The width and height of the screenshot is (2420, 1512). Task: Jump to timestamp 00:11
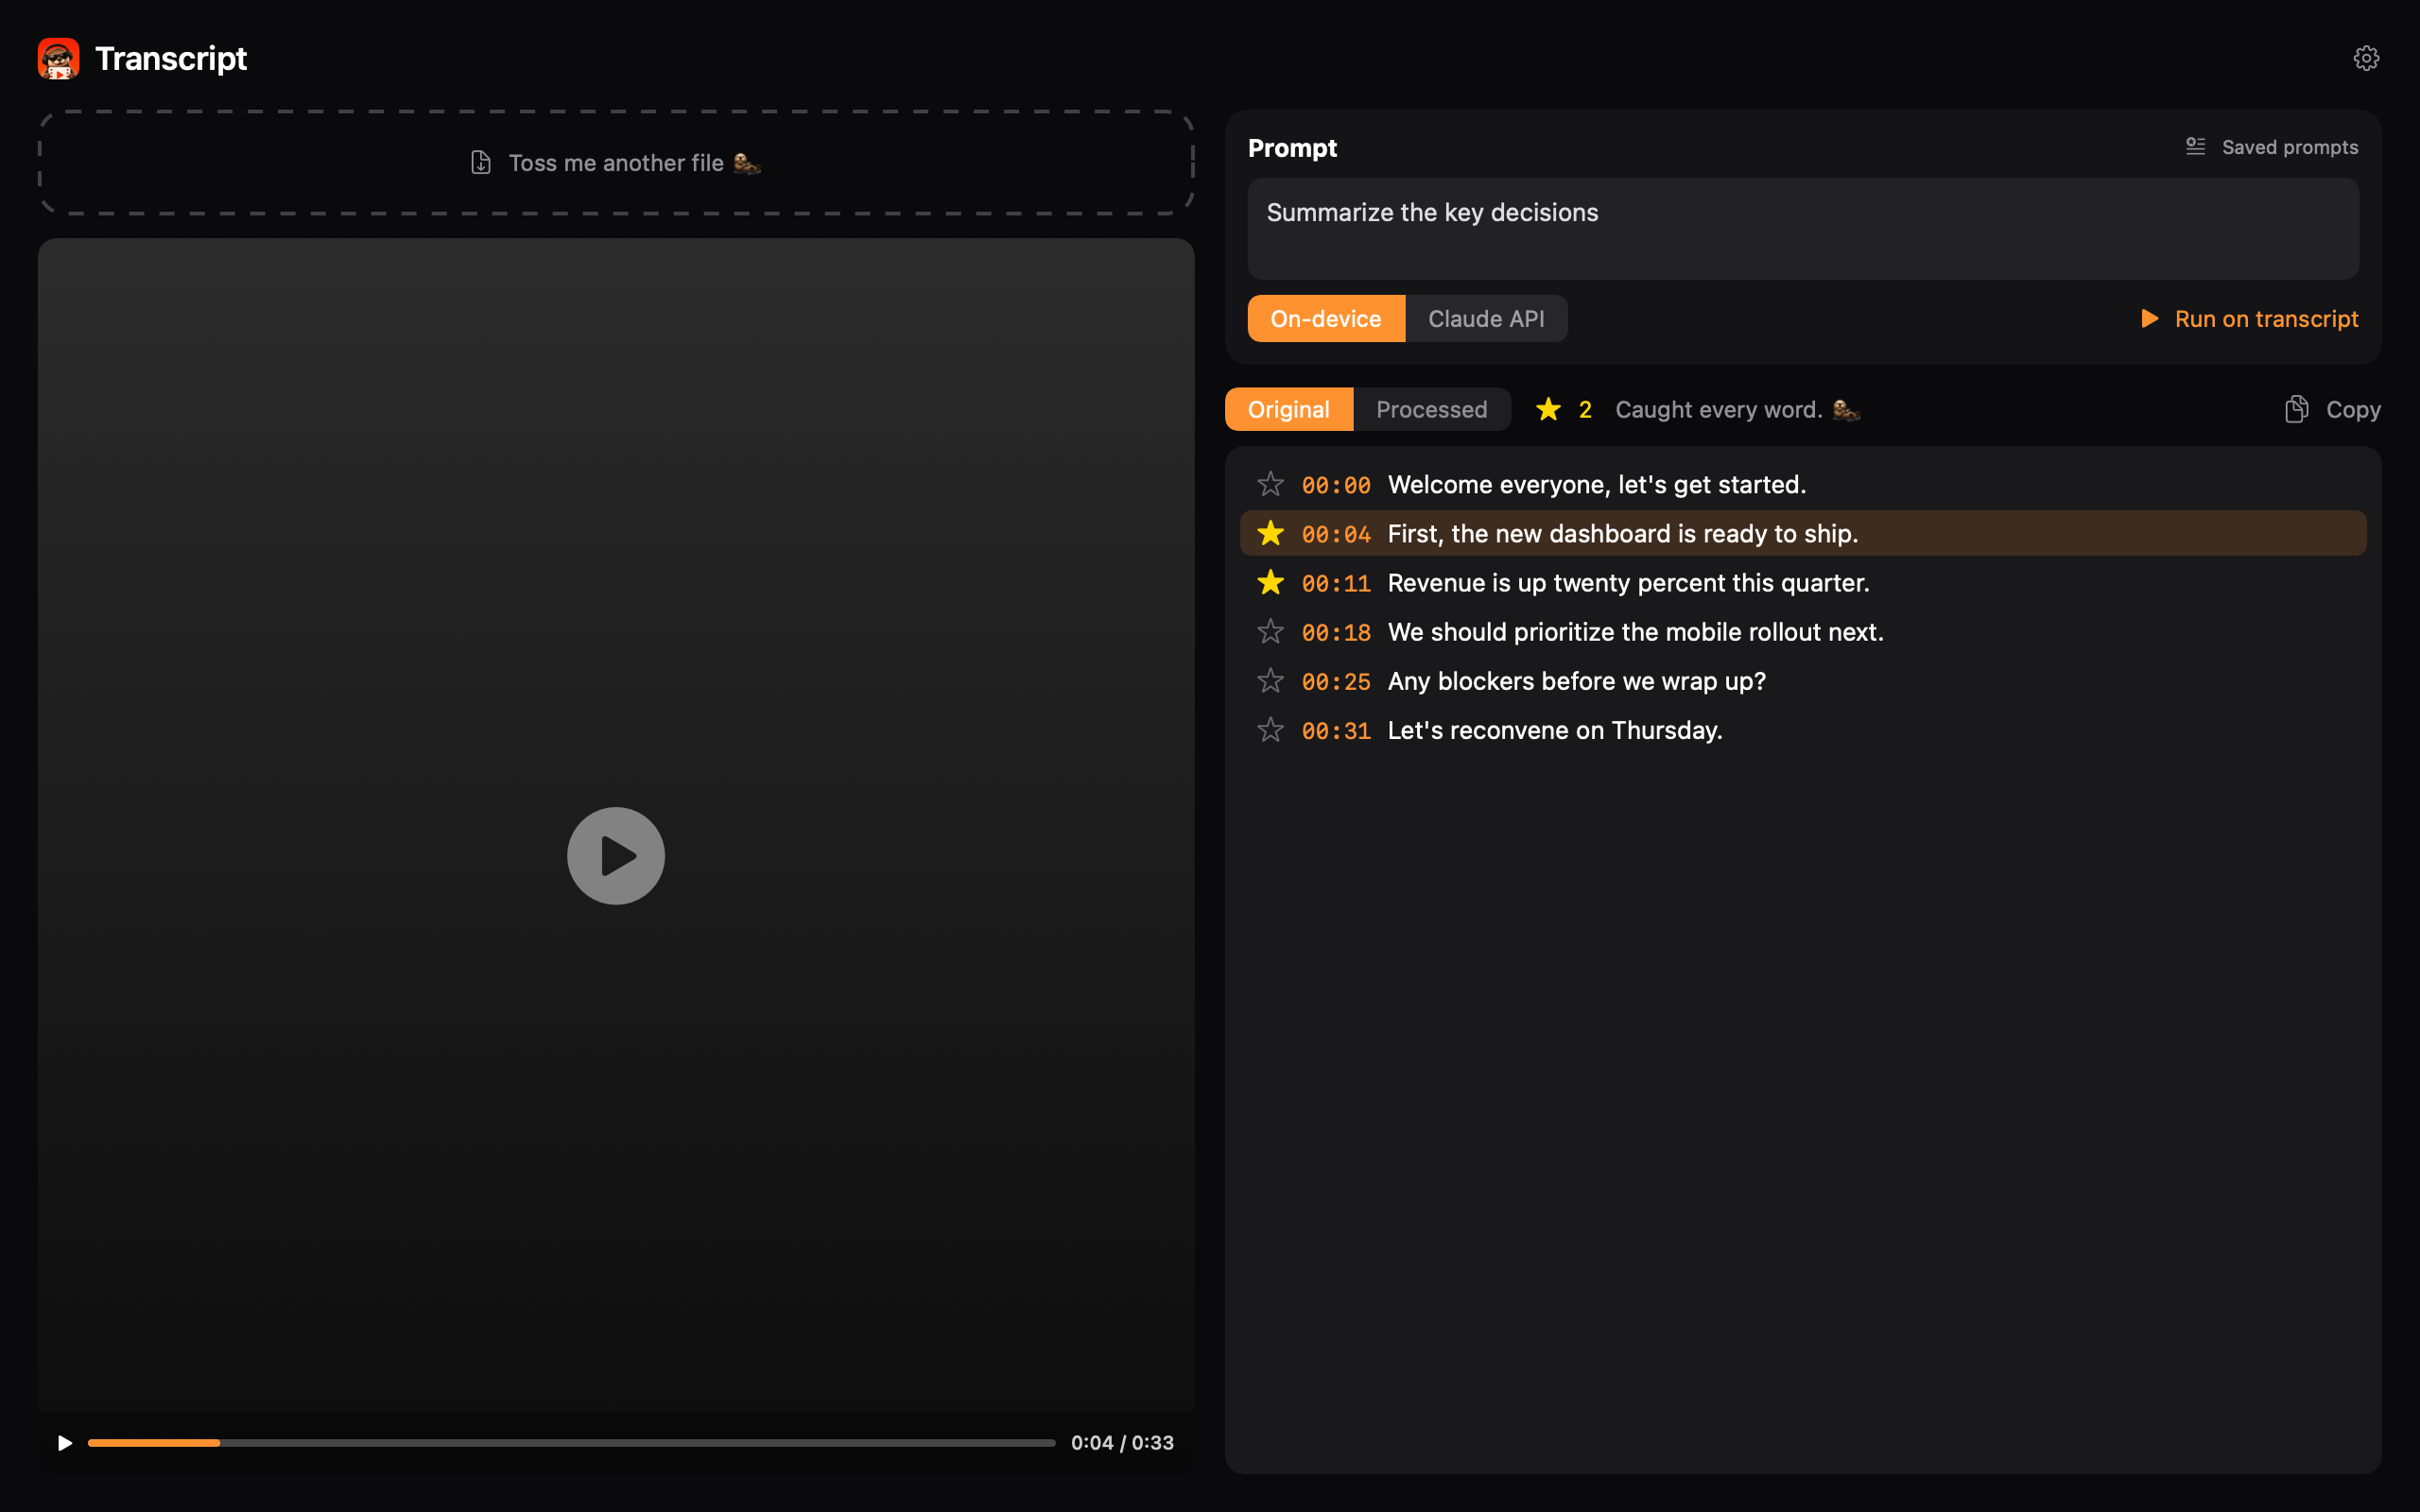tap(1336, 583)
